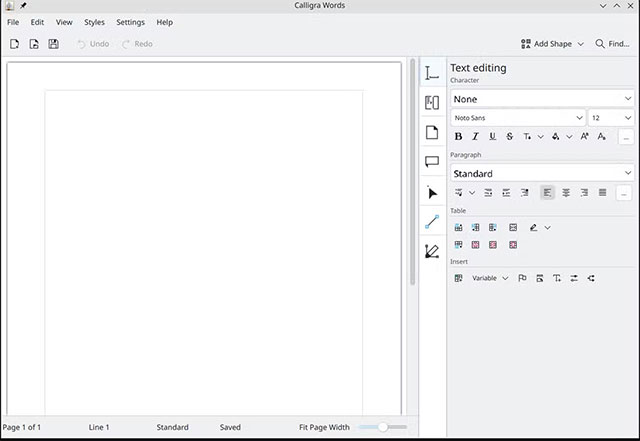Click the page break arrows icon
Screen dimensions: 640x441
(x=574, y=278)
